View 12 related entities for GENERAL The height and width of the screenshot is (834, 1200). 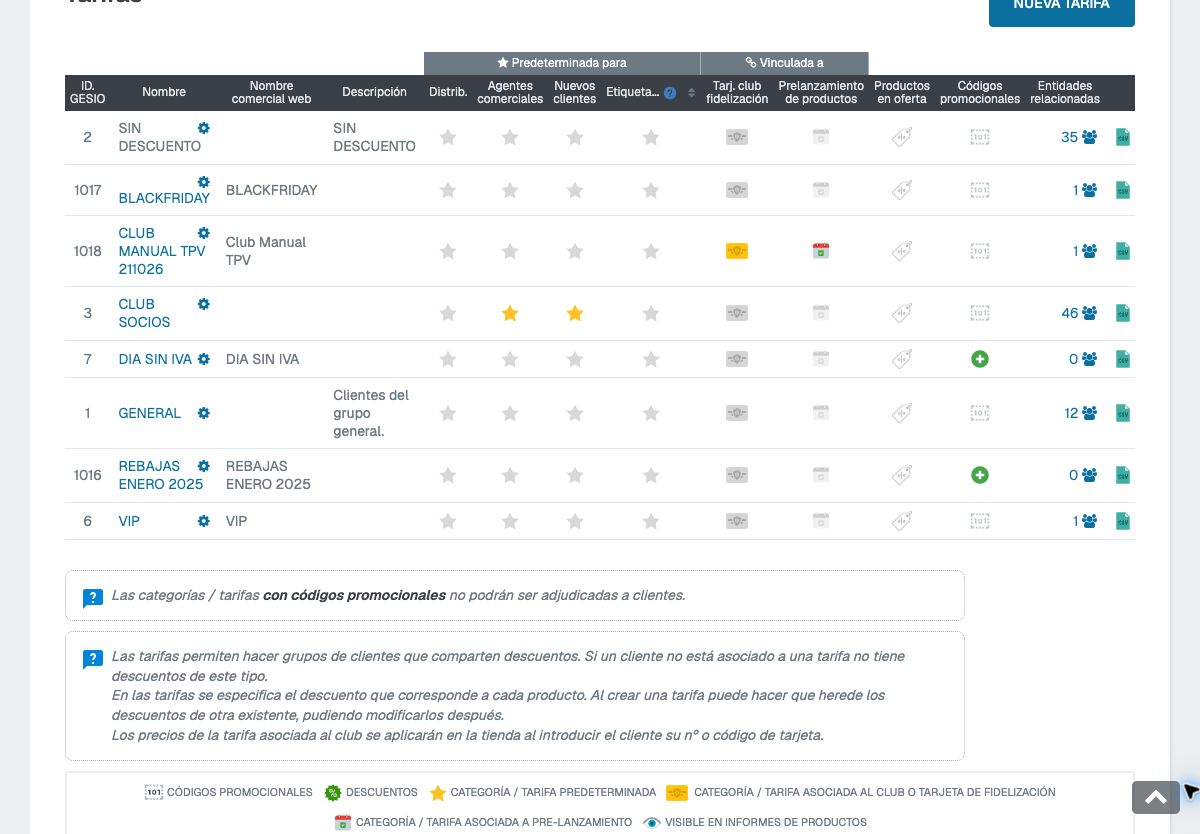1081,413
